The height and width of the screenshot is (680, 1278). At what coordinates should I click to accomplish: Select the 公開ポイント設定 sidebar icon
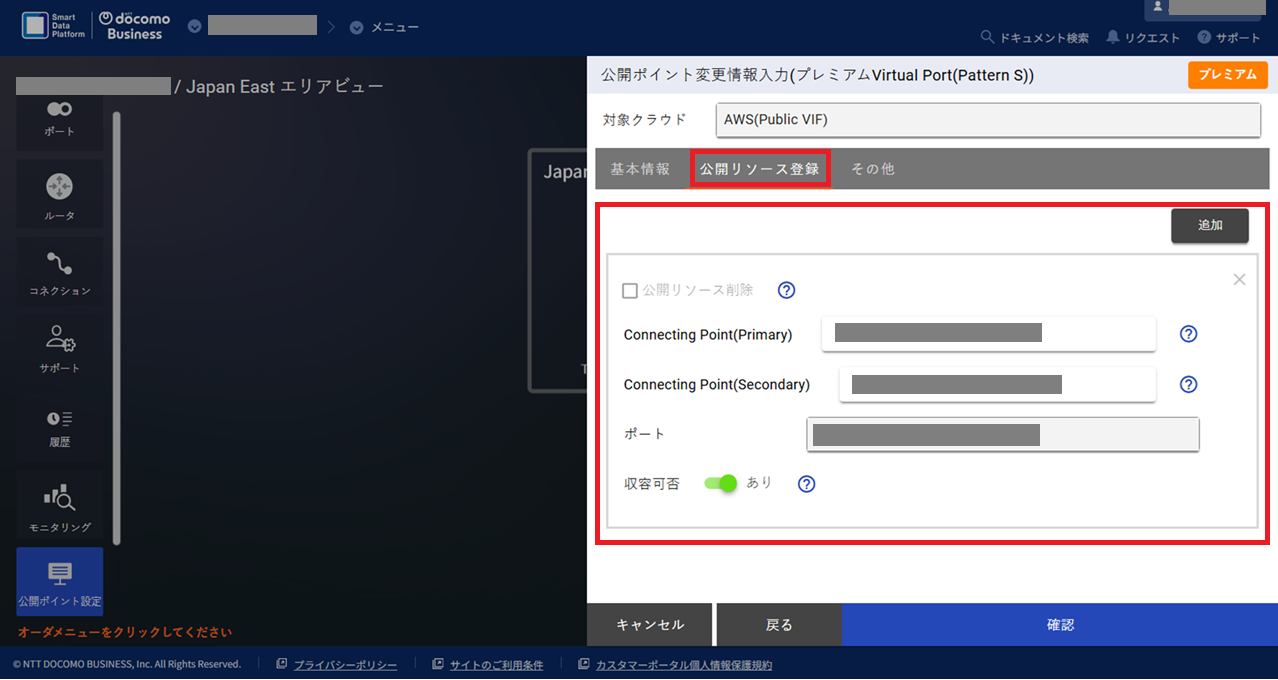[x=59, y=581]
